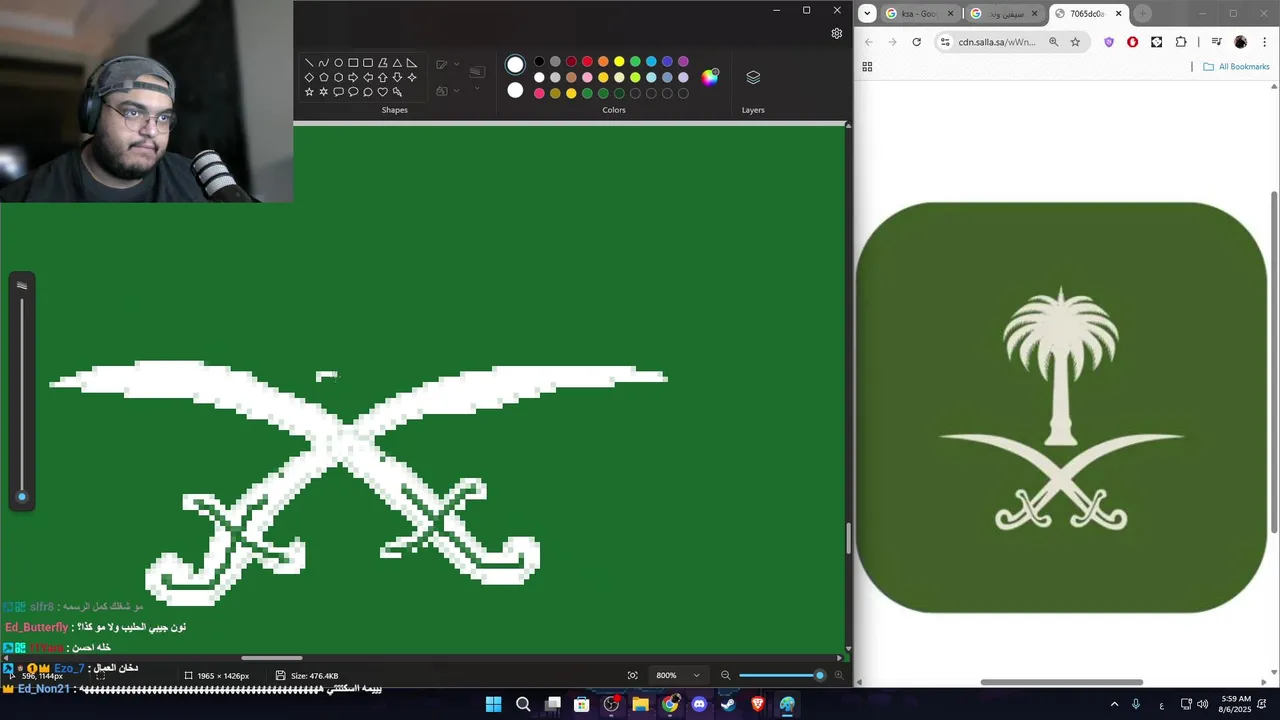Select Color 2 secondary swatch
Image resolution: width=1280 pixels, height=720 pixels.
point(515,90)
